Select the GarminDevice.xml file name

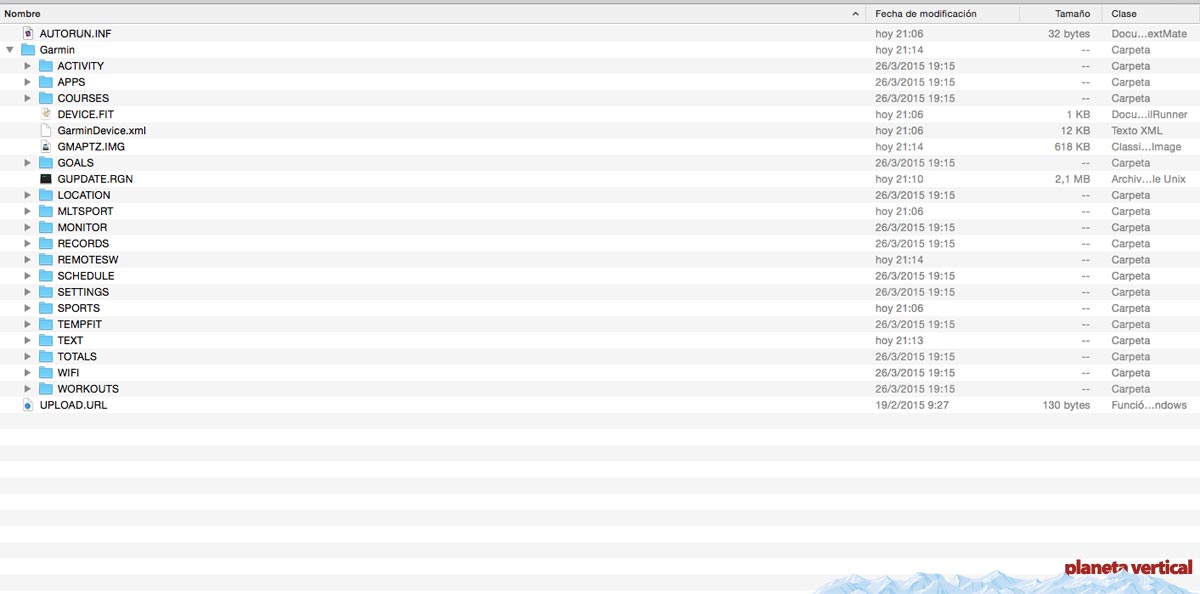[102, 131]
